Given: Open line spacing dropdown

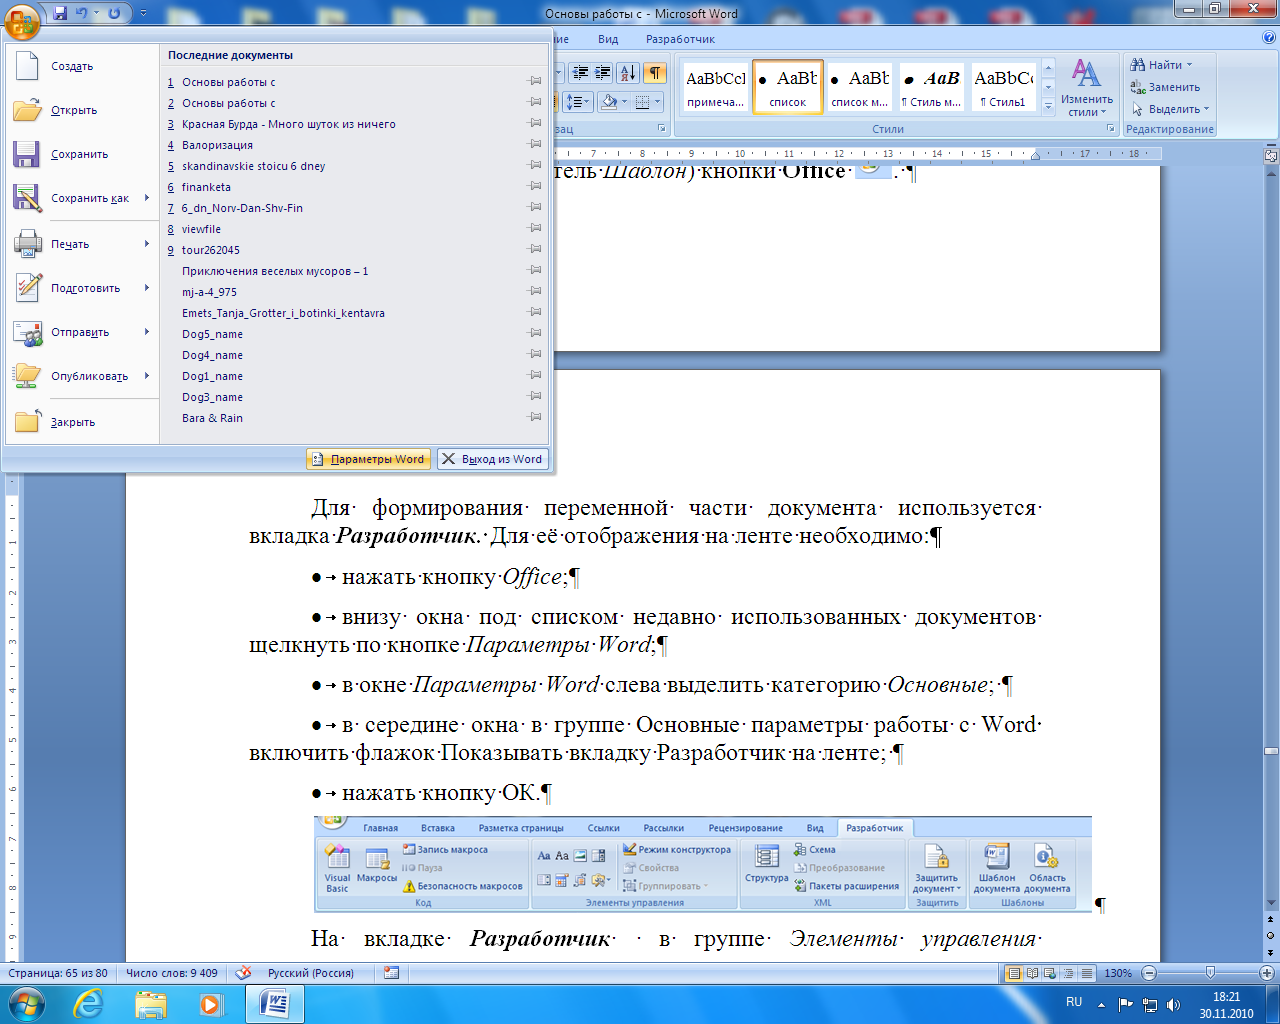Looking at the screenshot, I should point(577,102).
